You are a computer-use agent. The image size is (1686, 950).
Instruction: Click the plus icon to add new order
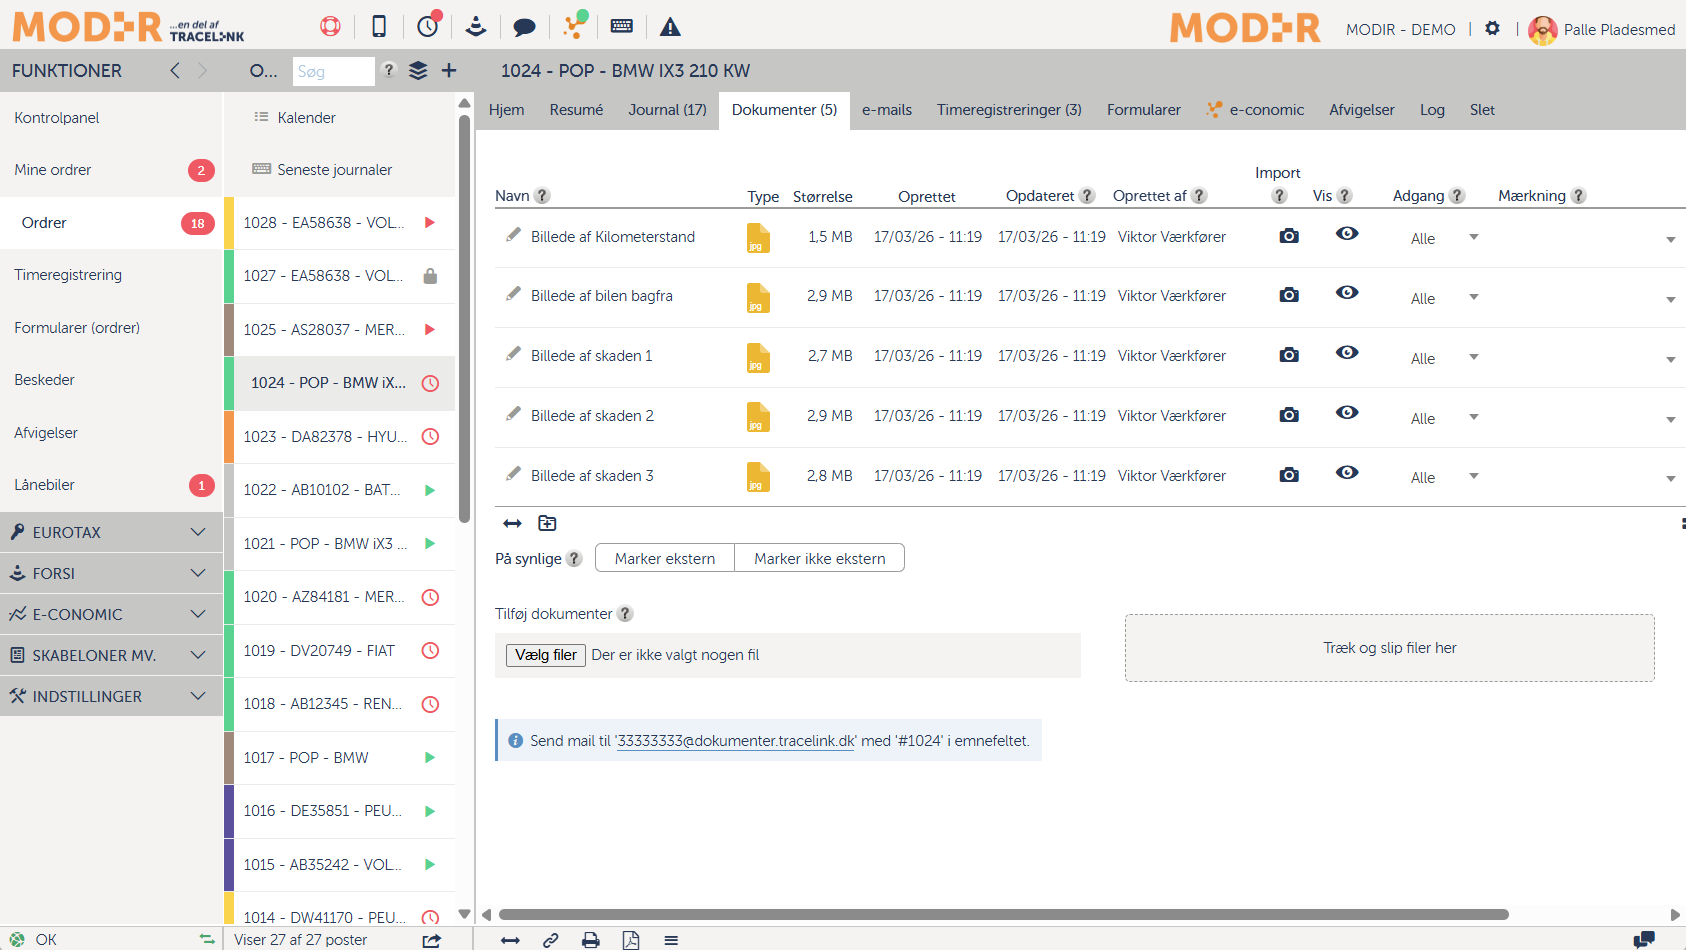tap(449, 70)
